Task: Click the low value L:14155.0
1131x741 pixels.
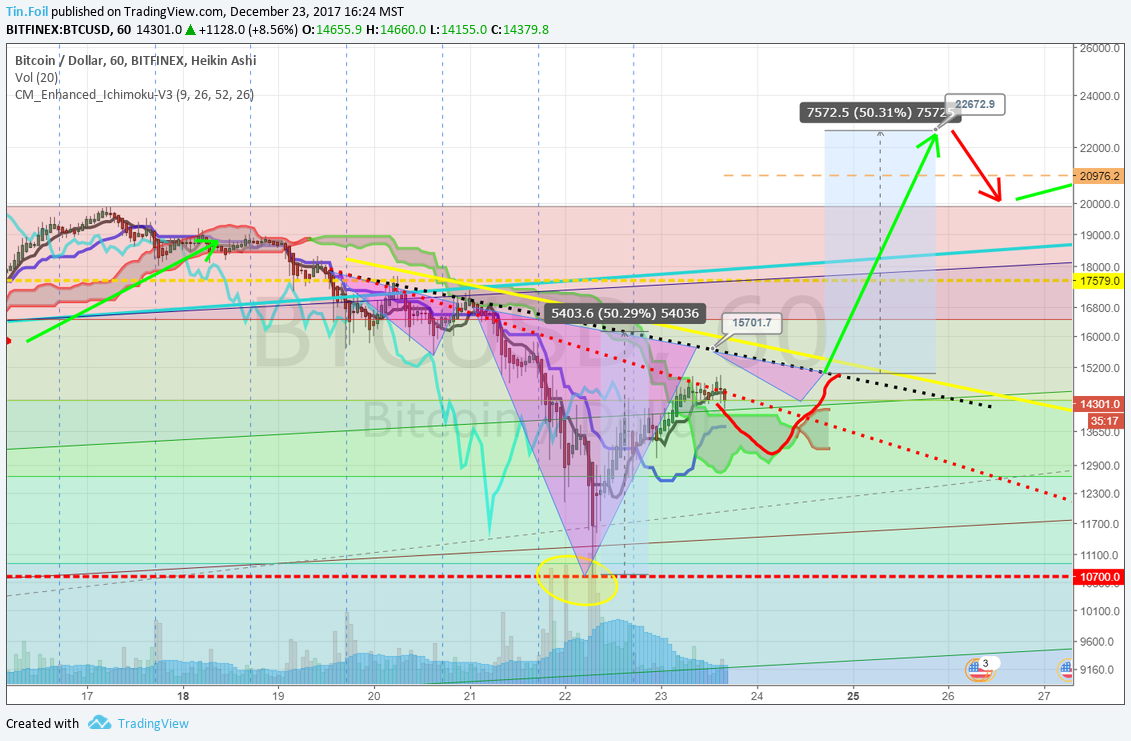Action: (459, 30)
